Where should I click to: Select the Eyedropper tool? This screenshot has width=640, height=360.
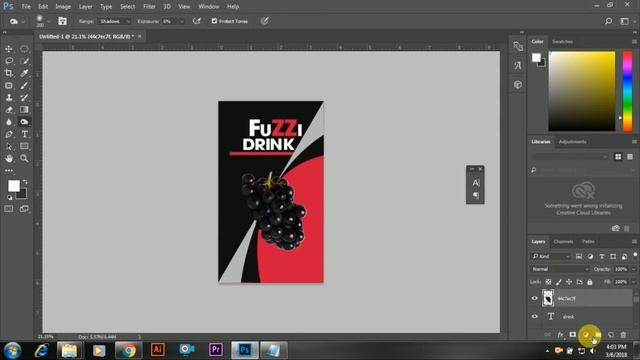click(x=24, y=73)
